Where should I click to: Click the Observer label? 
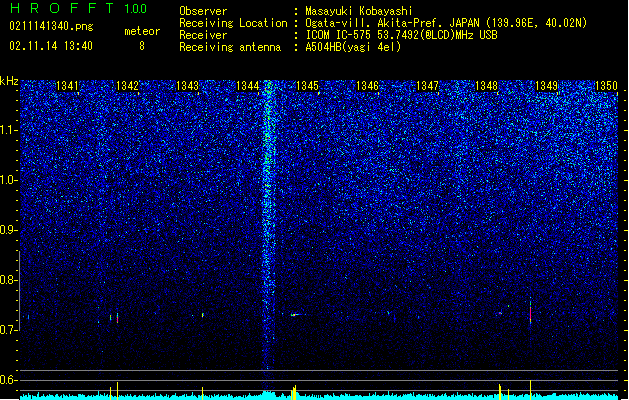click(x=203, y=11)
